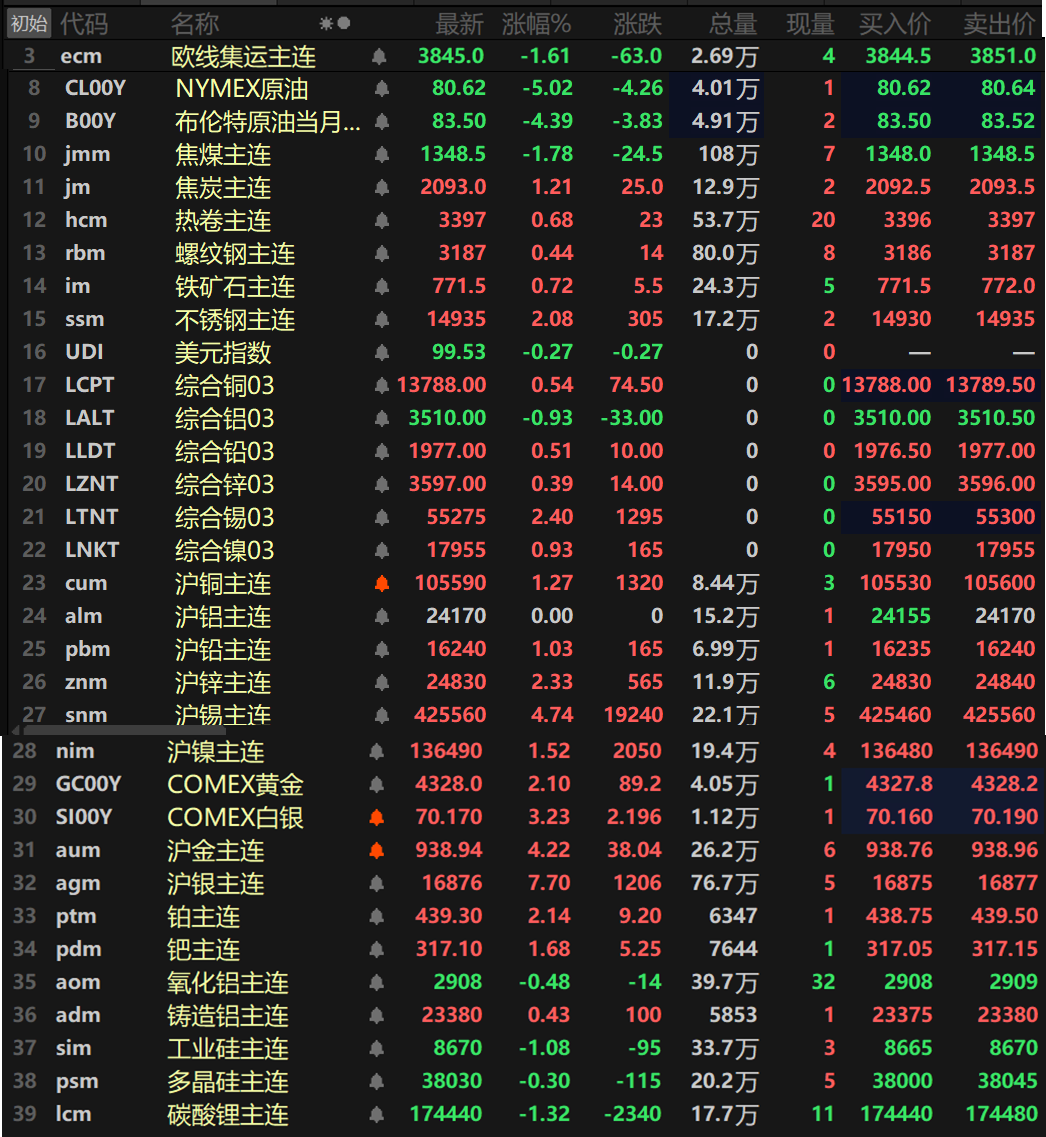Select the 多晶硅主连 name cell
The image size is (1046, 1137).
pos(228,1082)
